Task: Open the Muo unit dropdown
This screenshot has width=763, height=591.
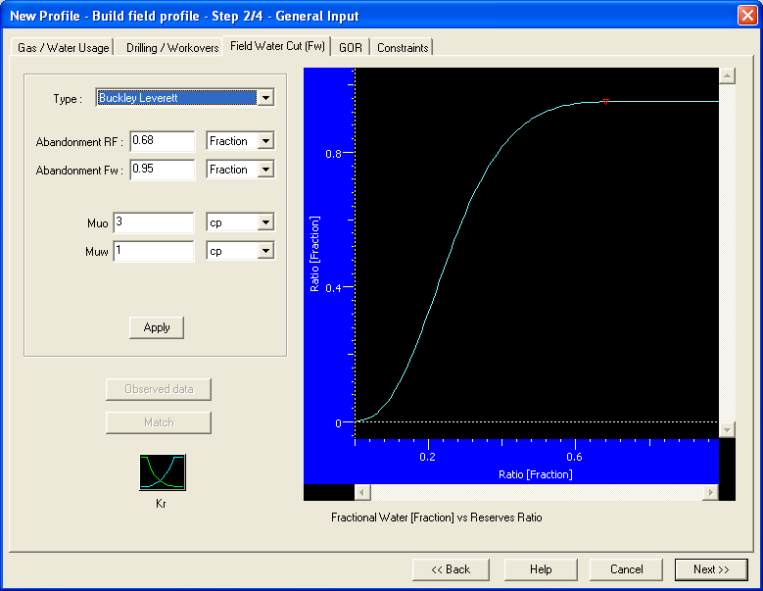Action: point(265,222)
